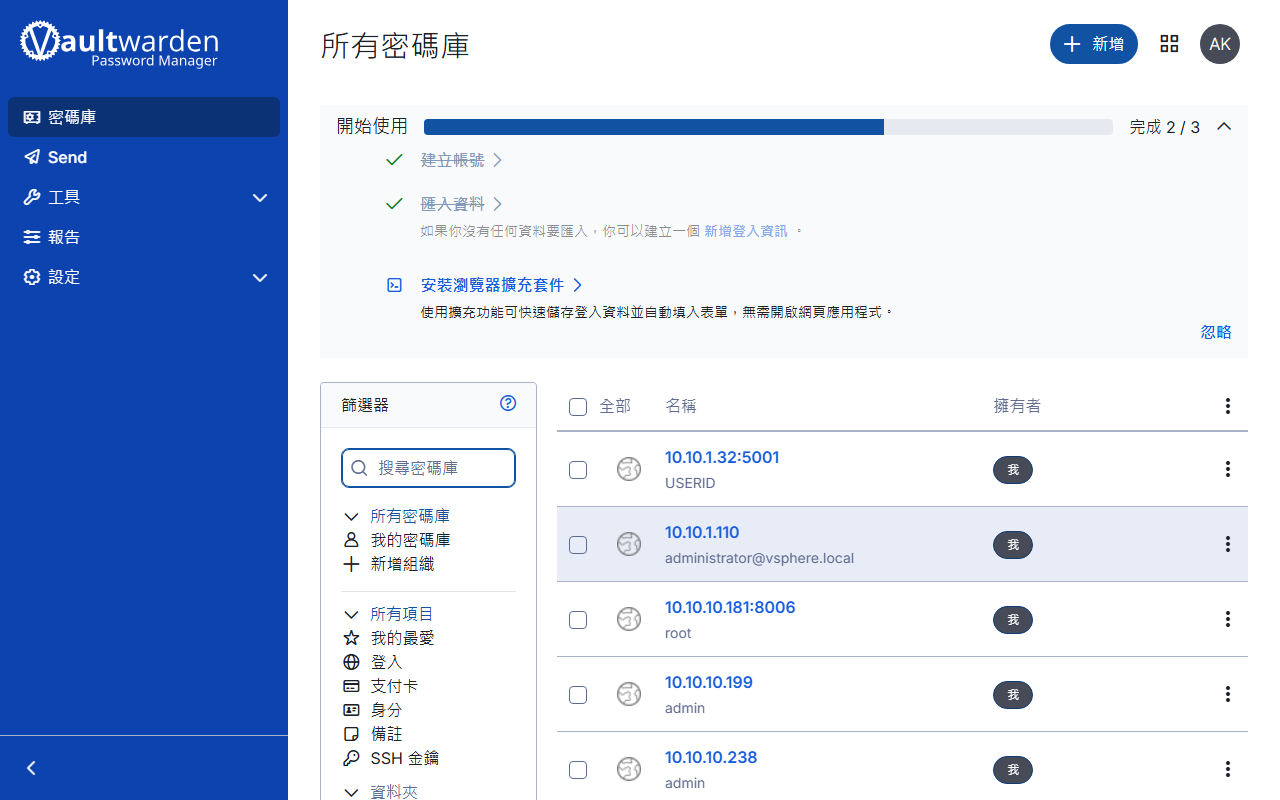
Task: Click the 開始使用 progress bar
Action: tap(768, 127)
